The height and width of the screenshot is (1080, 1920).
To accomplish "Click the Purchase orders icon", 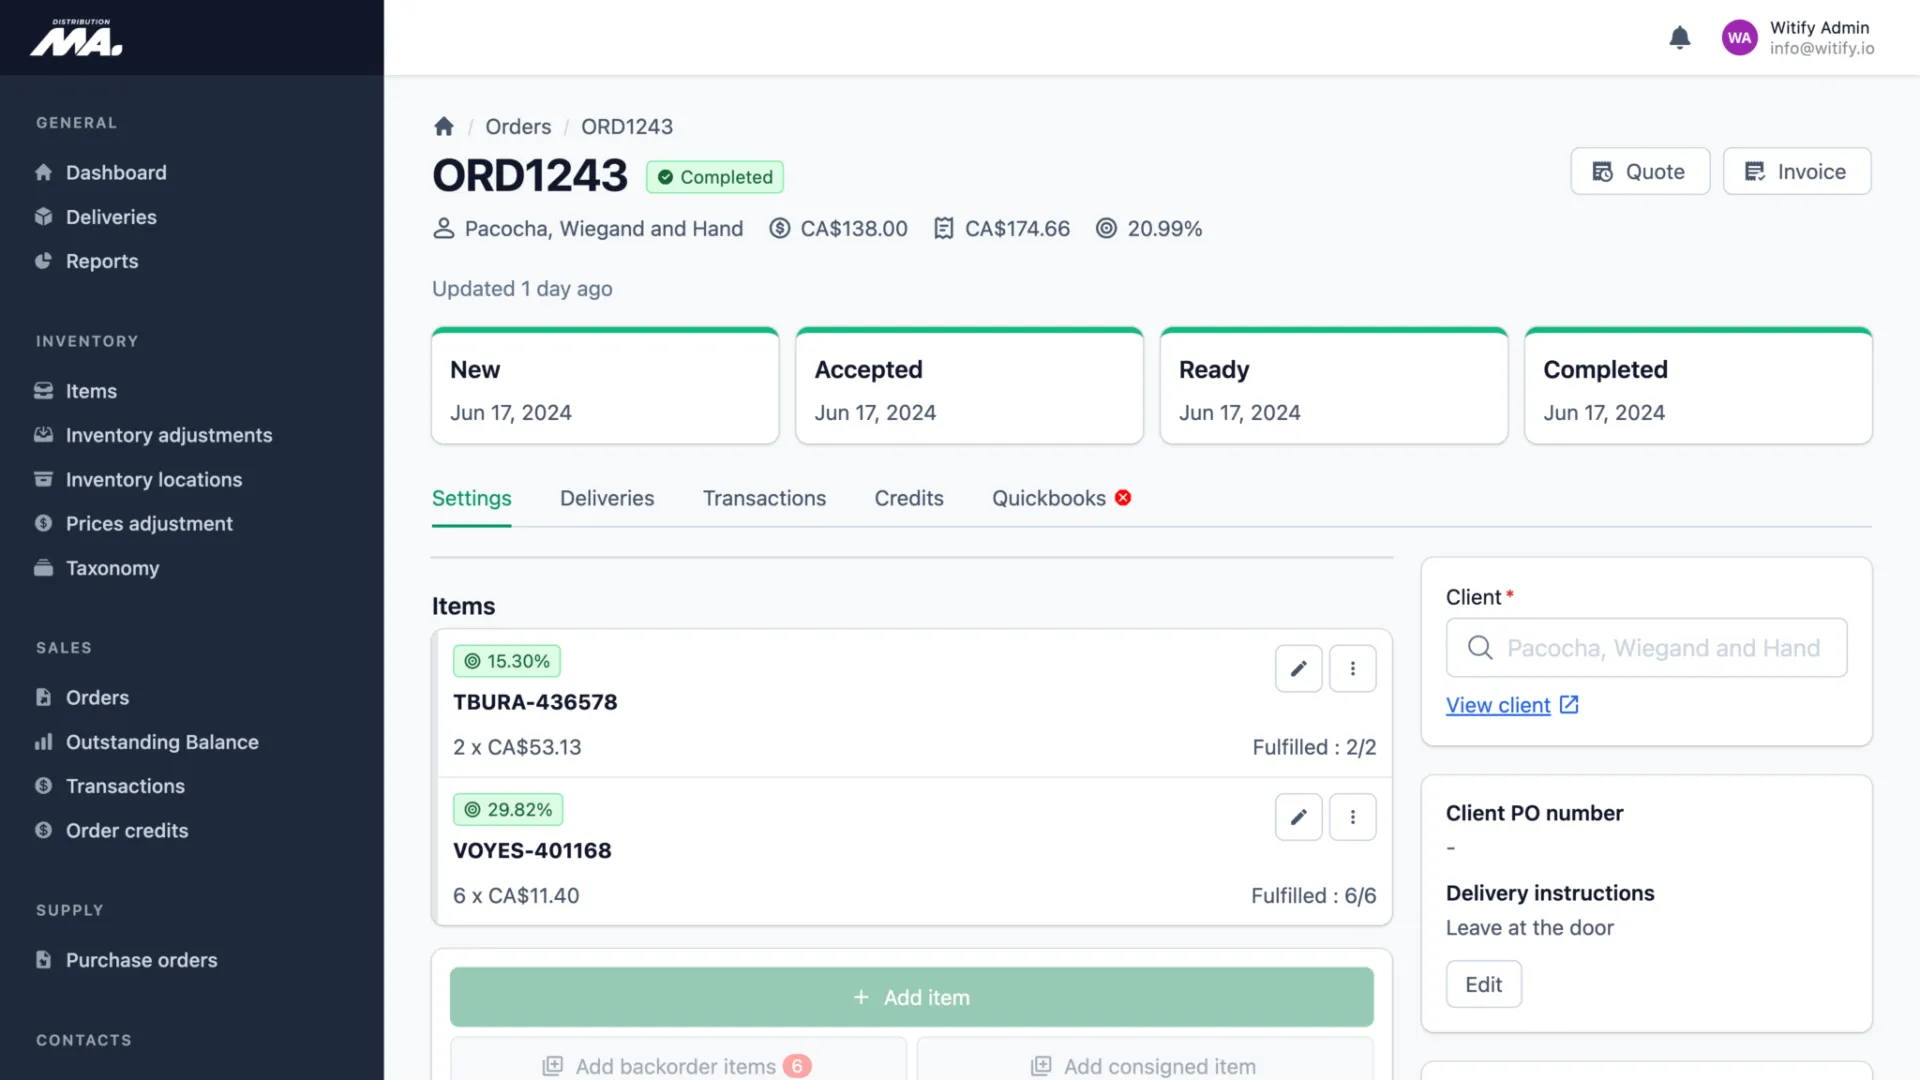I will coord(43,960).
